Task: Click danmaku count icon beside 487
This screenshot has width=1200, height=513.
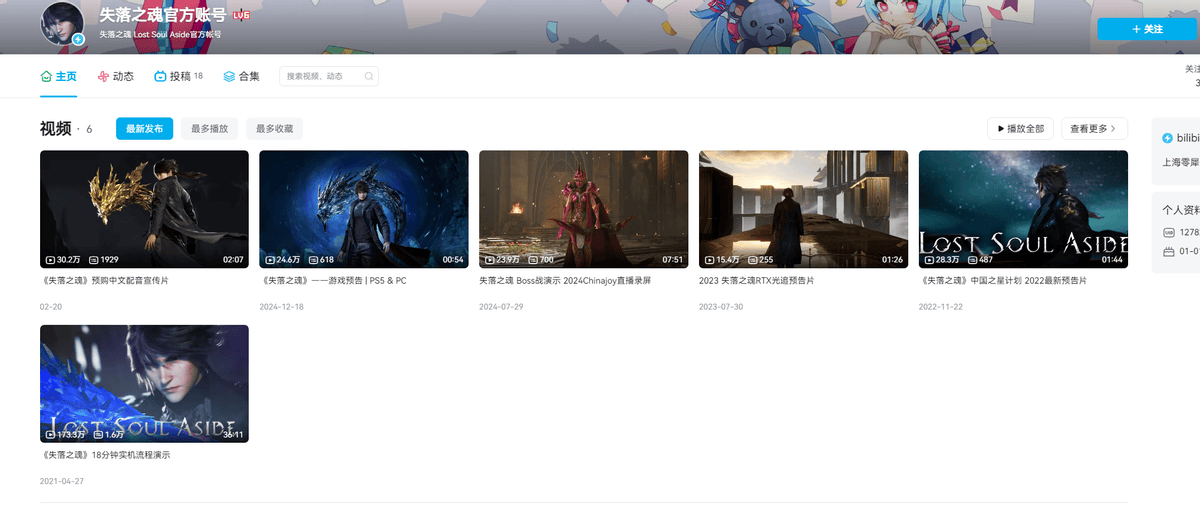Action: coord(972,260)
